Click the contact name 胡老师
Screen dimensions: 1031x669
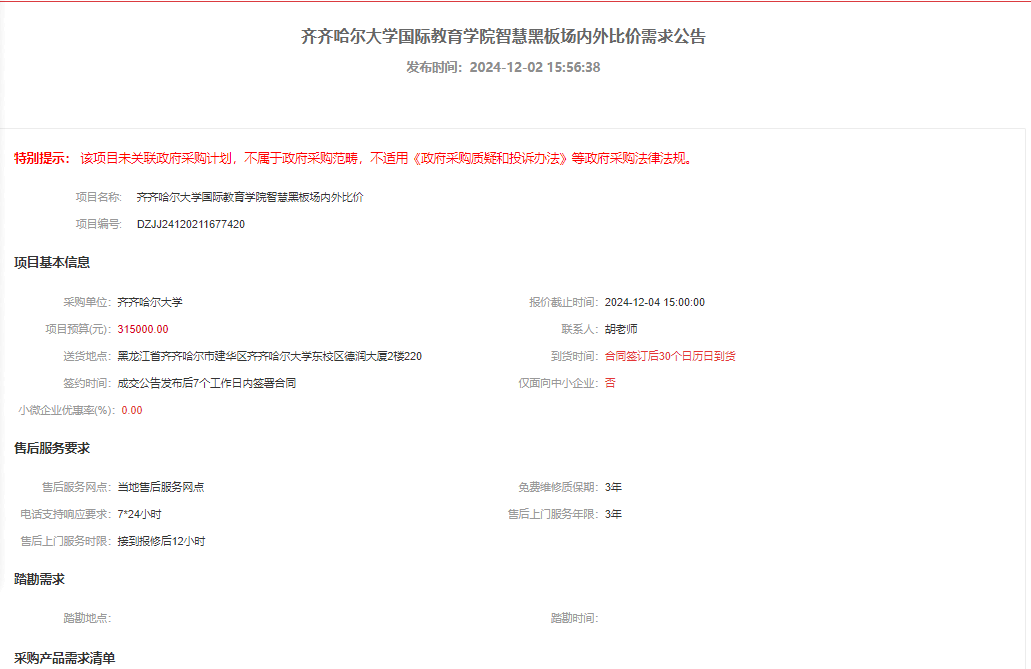pyautogui.click(x=621, y=329)
